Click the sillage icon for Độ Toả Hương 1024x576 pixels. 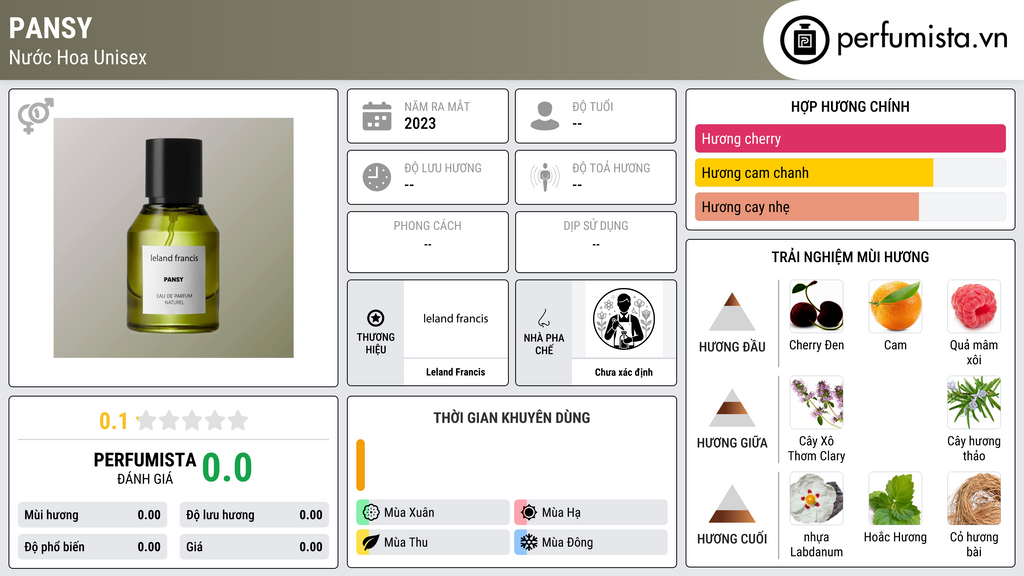(545, 177)
